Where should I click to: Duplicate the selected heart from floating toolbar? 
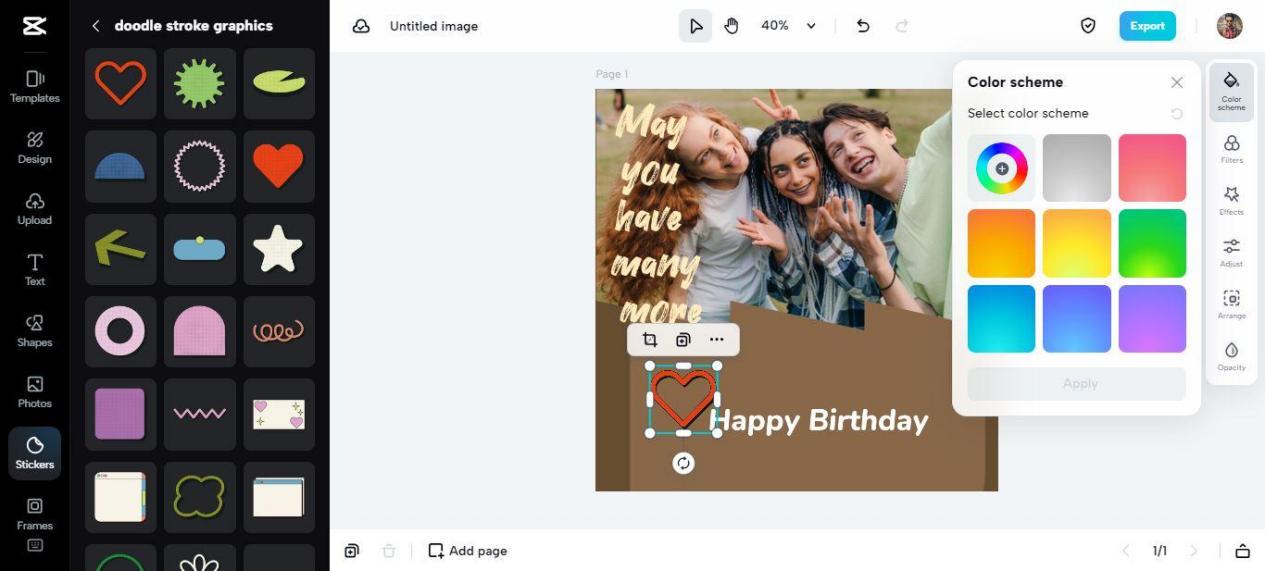click(683, 340)
